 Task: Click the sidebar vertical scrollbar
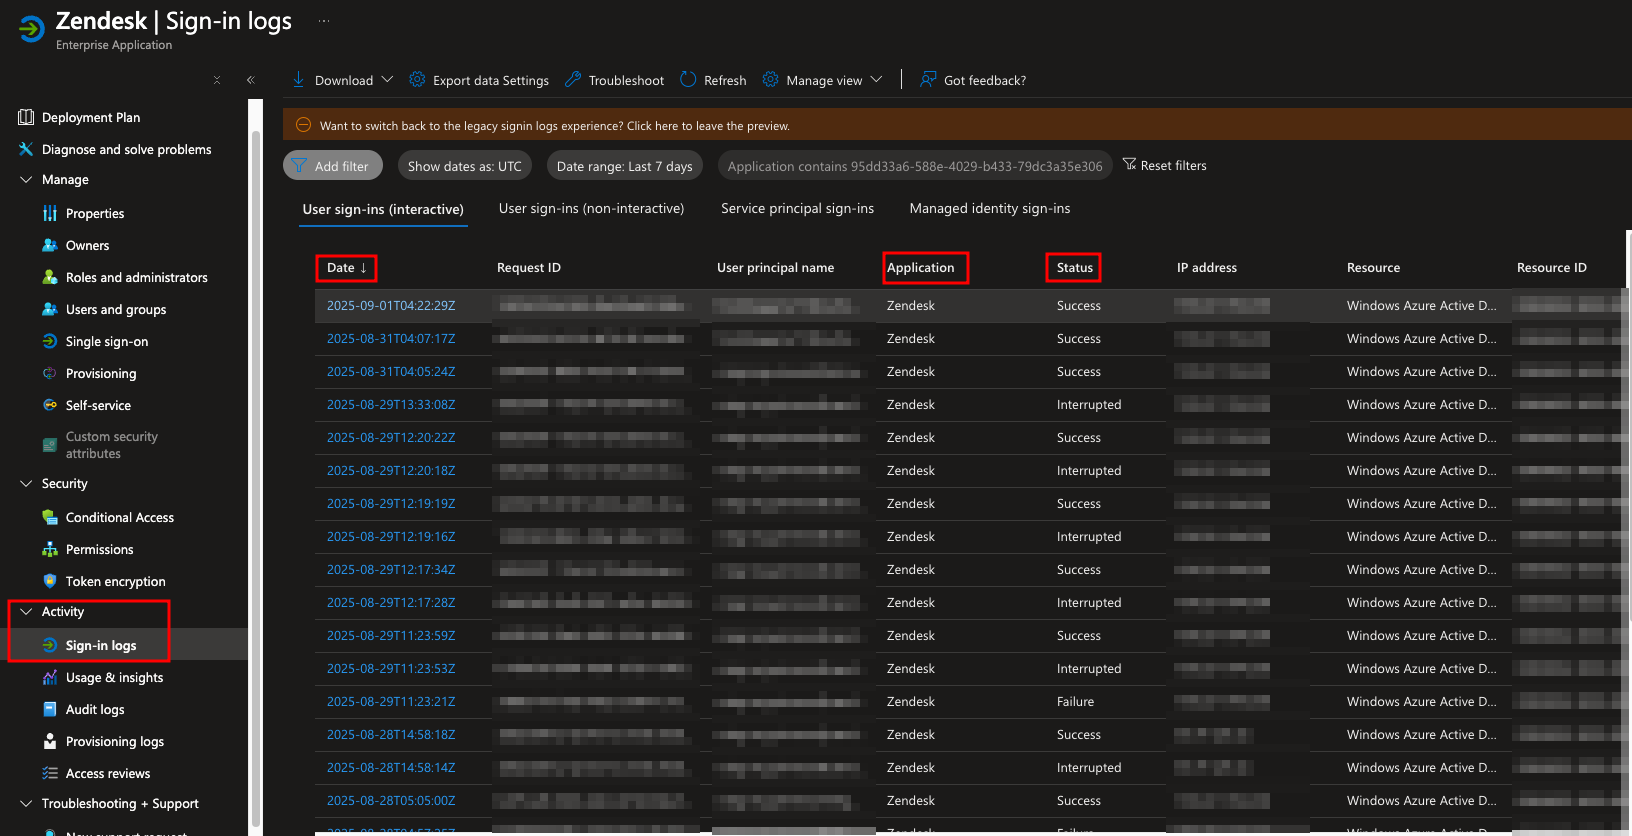[256, 478]
